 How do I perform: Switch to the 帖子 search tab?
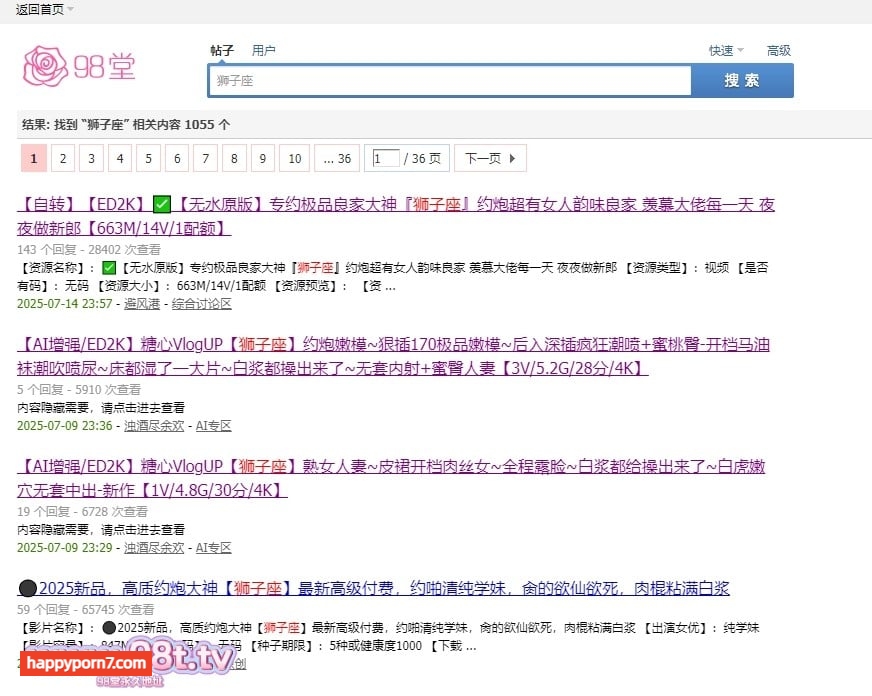[x=221, y=50]
